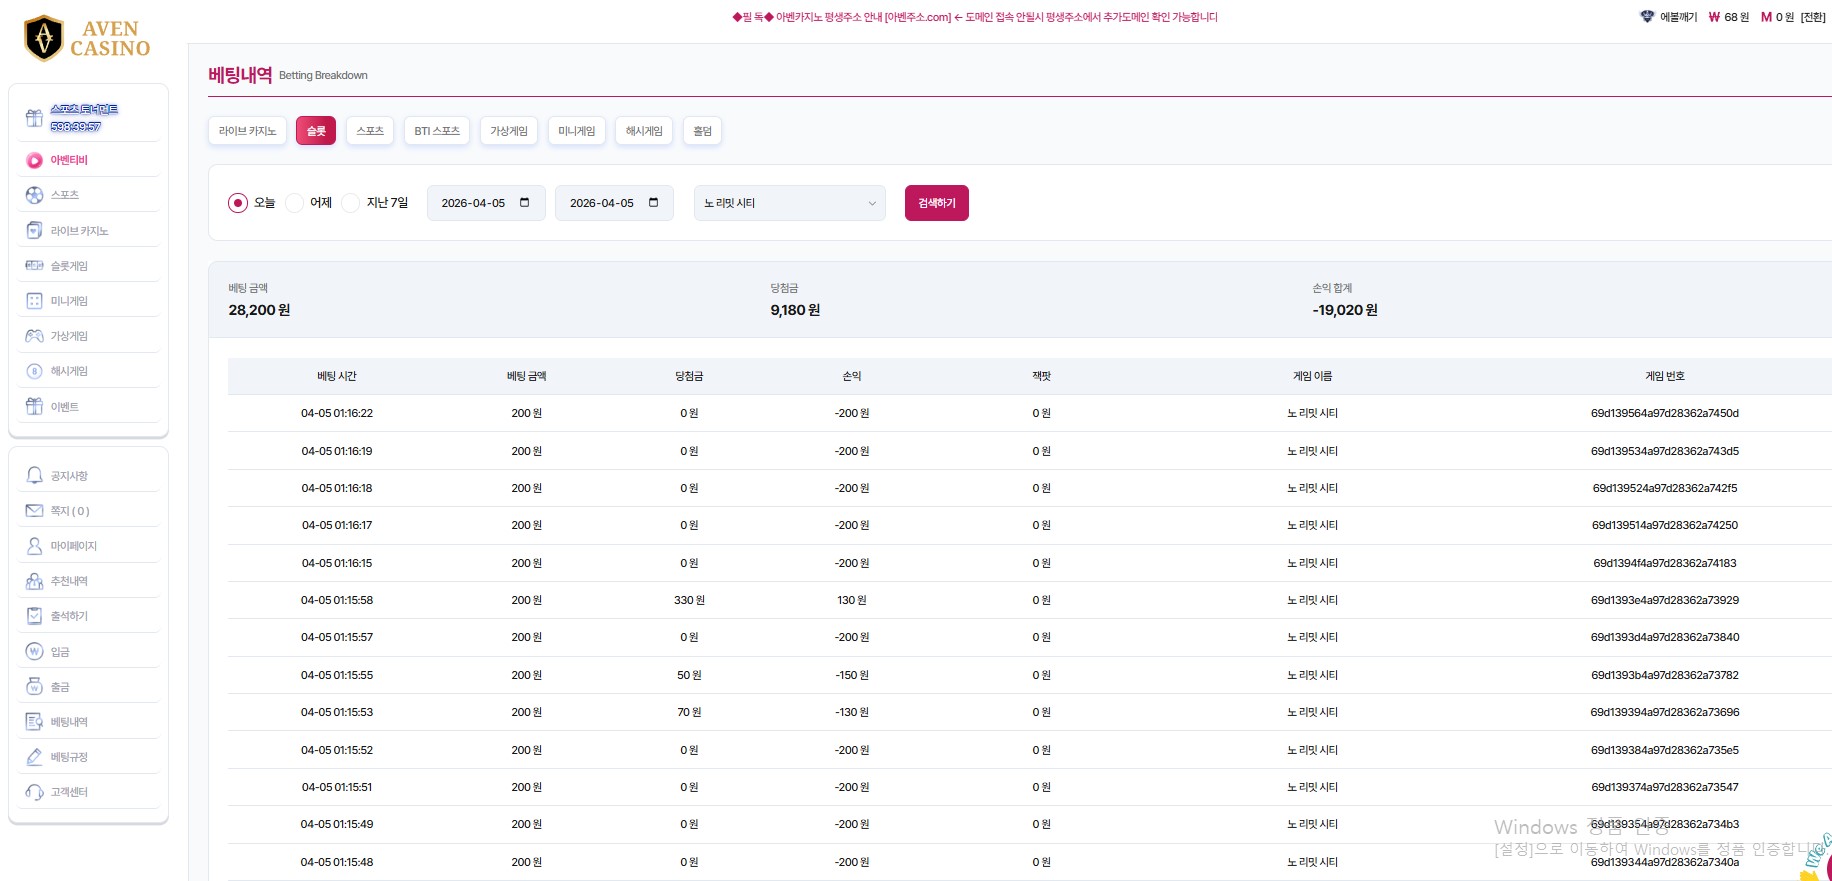This screenshot has width=1832, height=881.
Task: Select the 지난 7일 radio button
Action: [351, 203]
